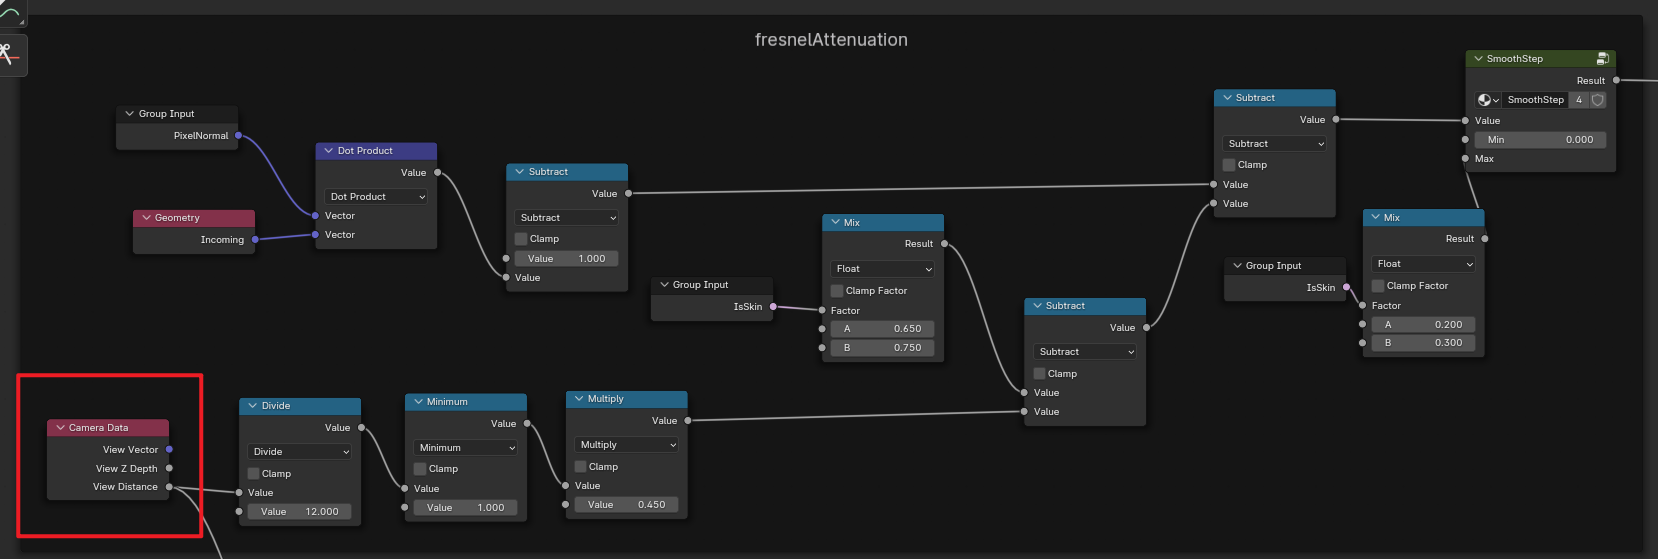
Task: Open the SmoothStep node tree browse icon
Action: click(x=1488, y=100)
